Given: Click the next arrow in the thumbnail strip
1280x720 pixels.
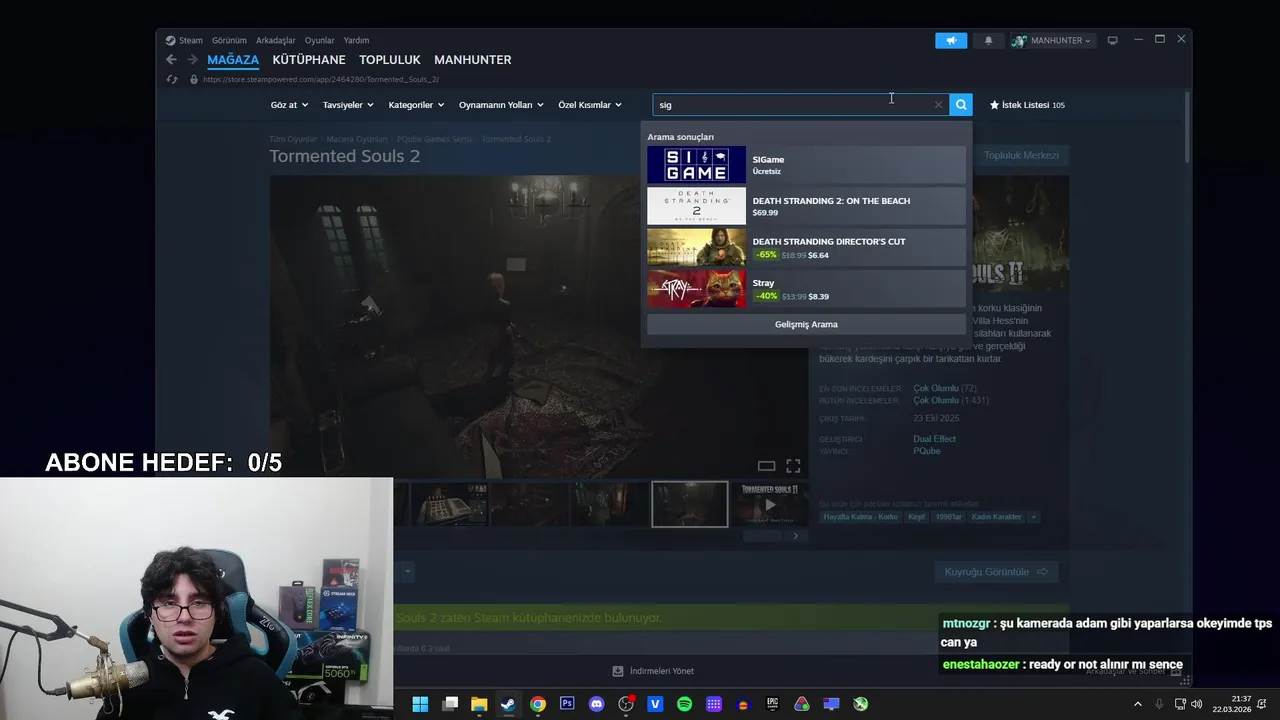Looking at the screenshot, I should [x=795, y=536].
